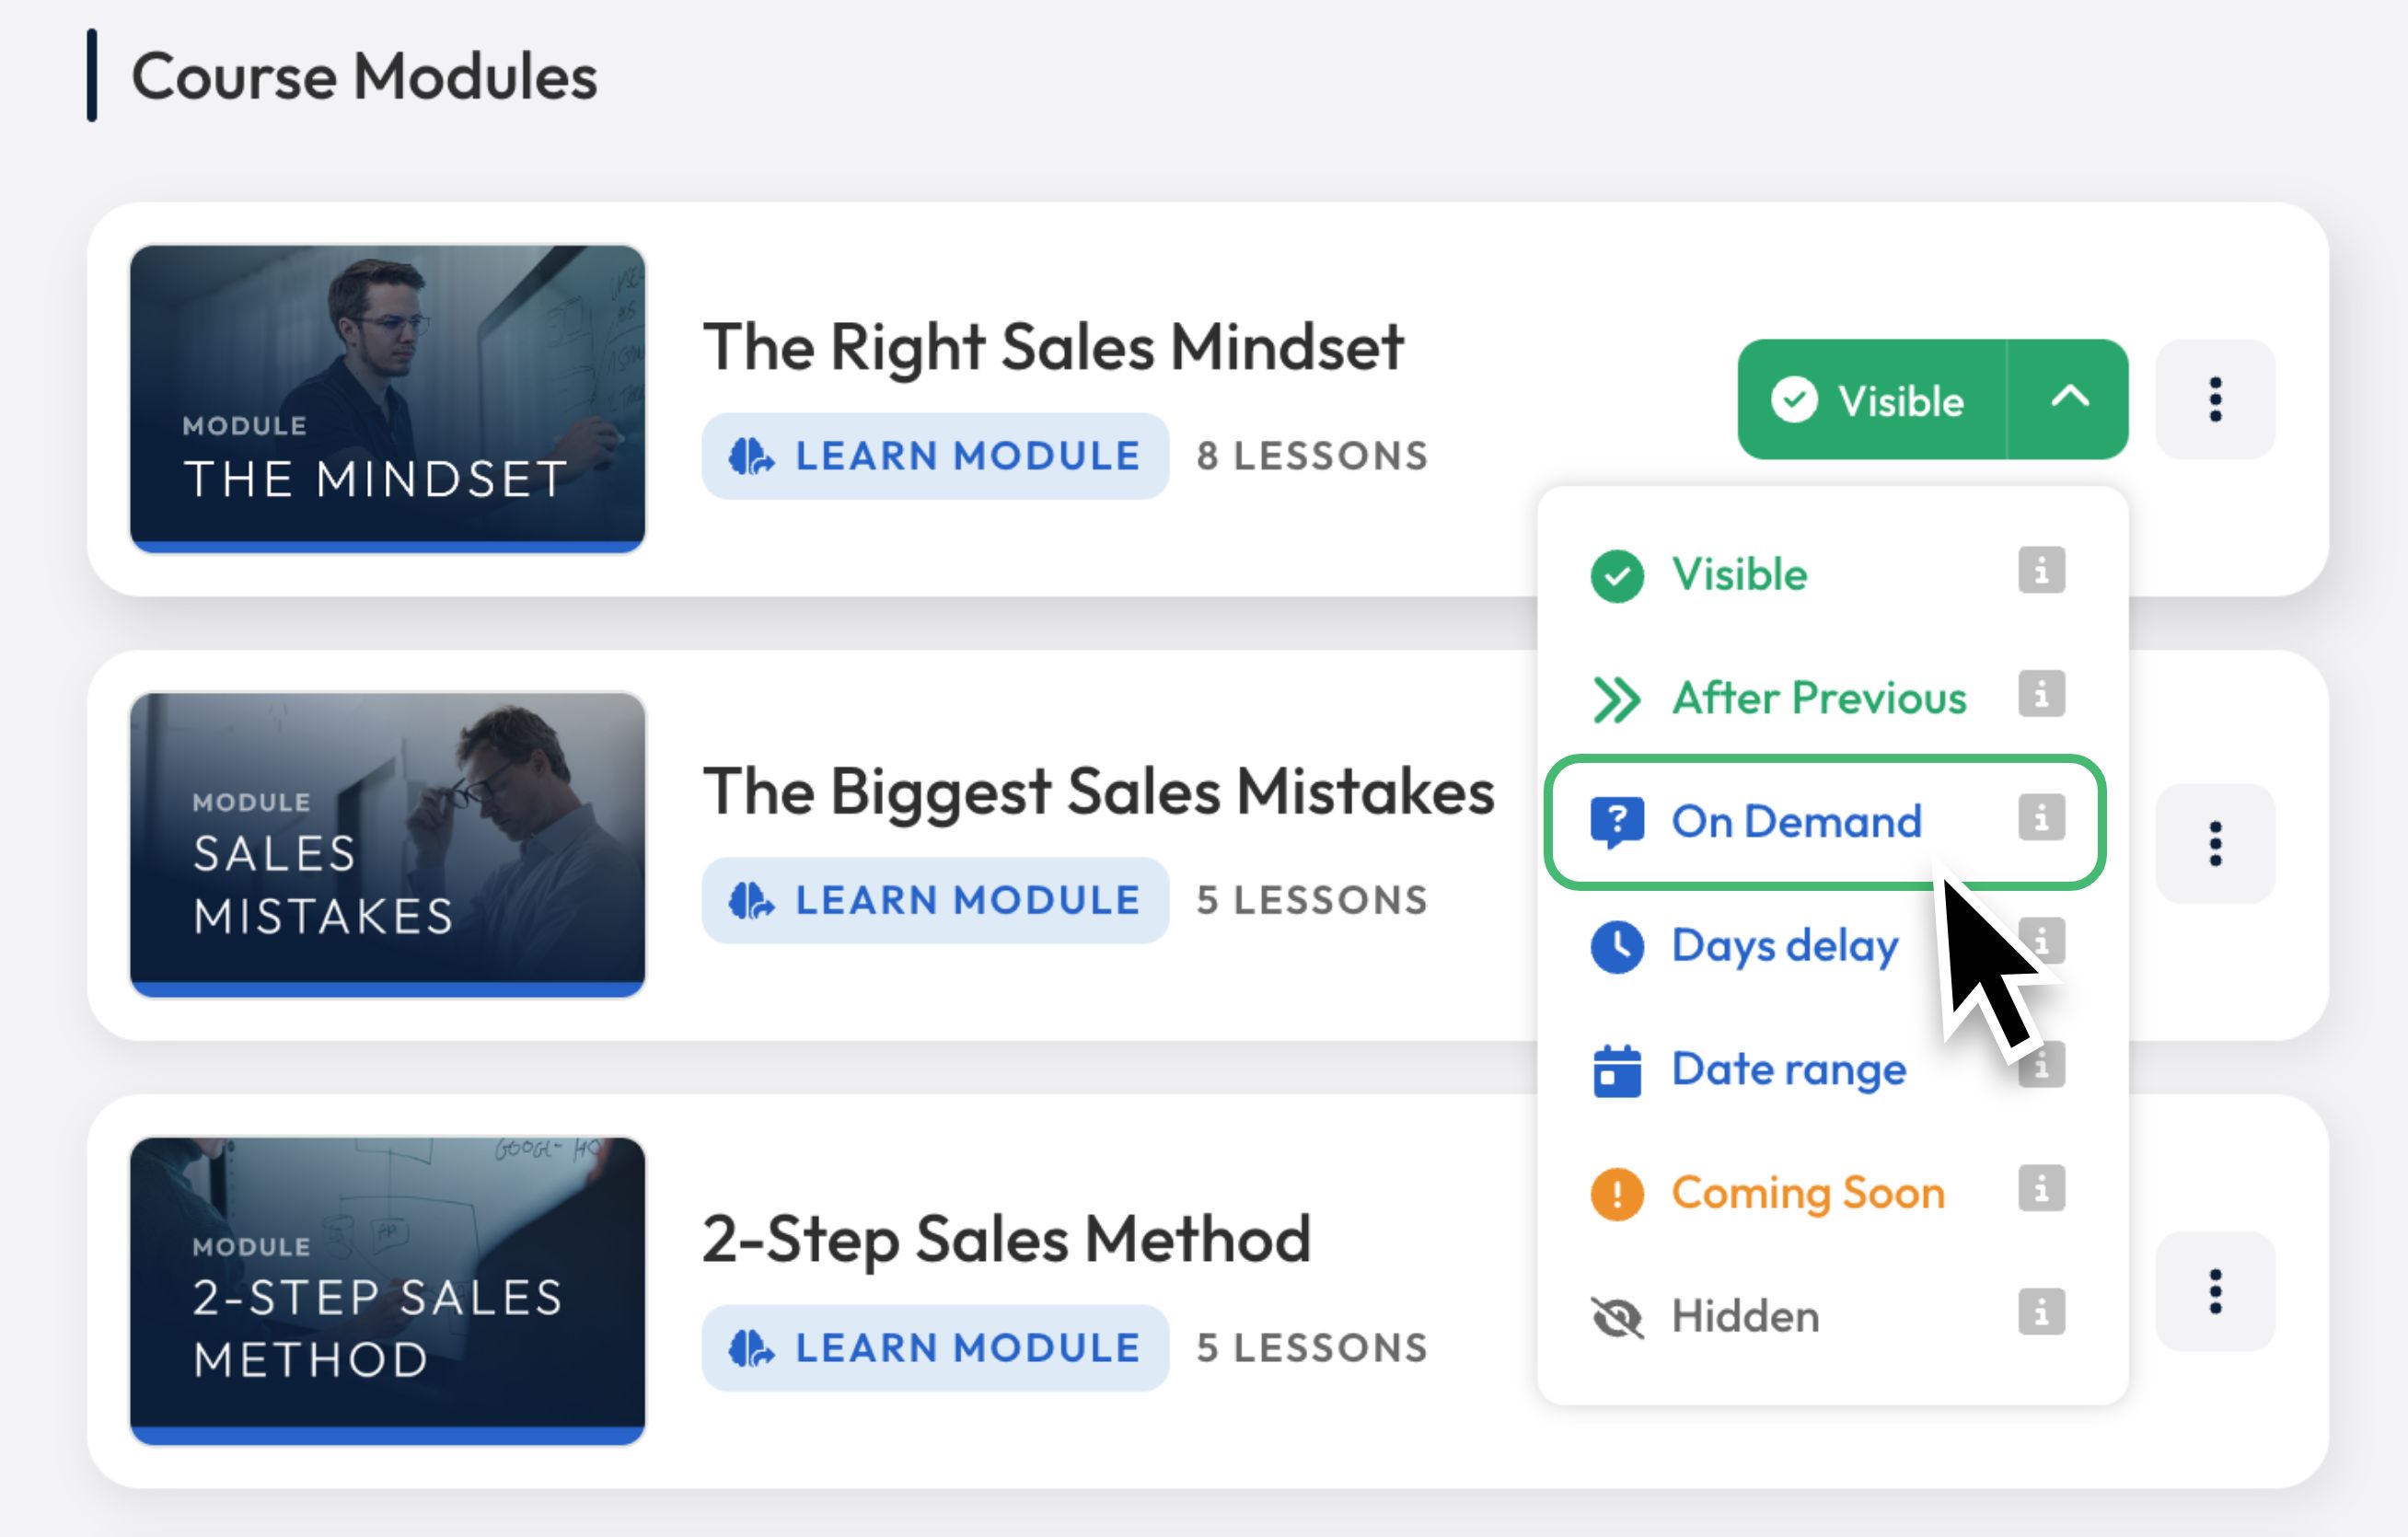The height and width of the screenshot is (1537, 2408).
Task: Click info icon next to Visible option
Action: pos(2041,571)
